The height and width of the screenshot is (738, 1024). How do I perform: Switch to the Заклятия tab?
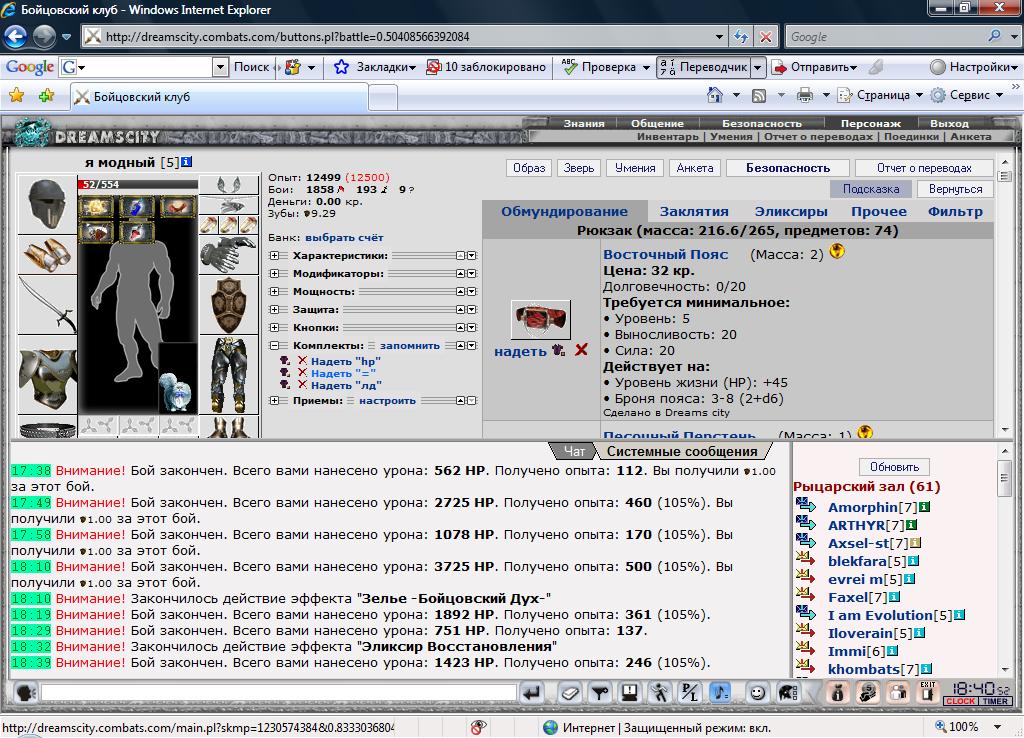[694, 212]
